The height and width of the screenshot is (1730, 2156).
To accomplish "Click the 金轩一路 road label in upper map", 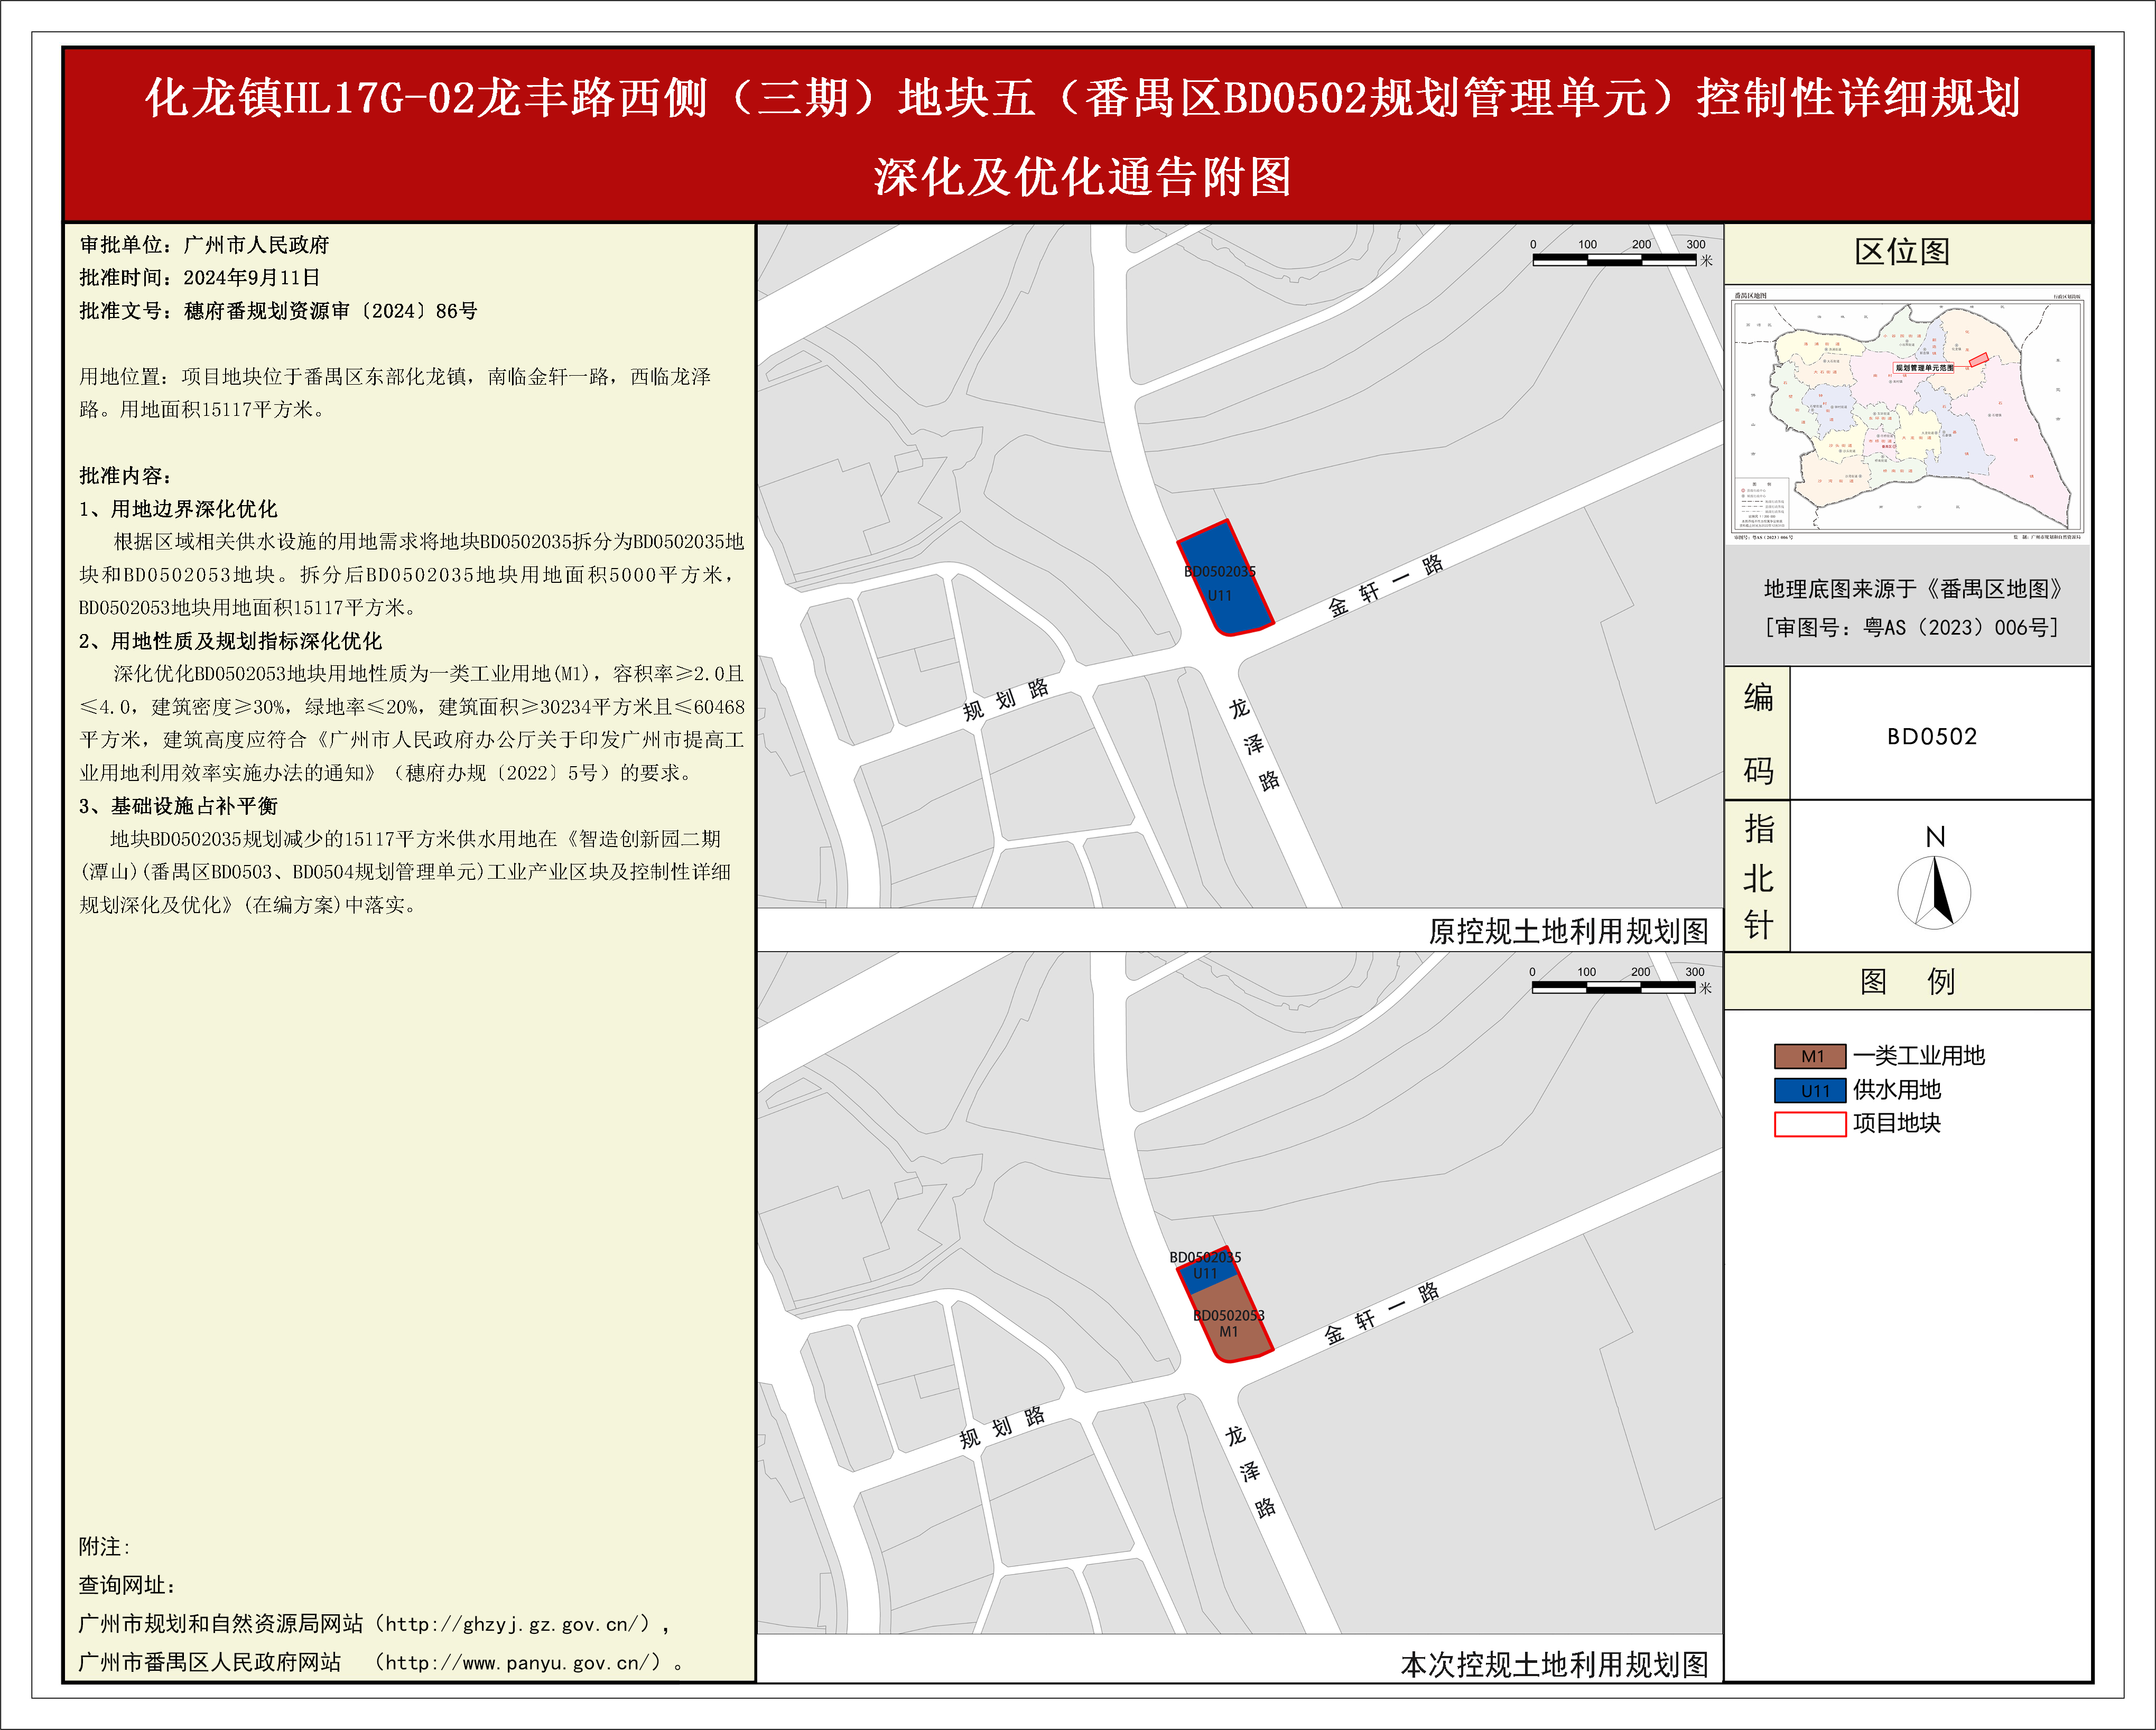I will [x=1384, y=586].
